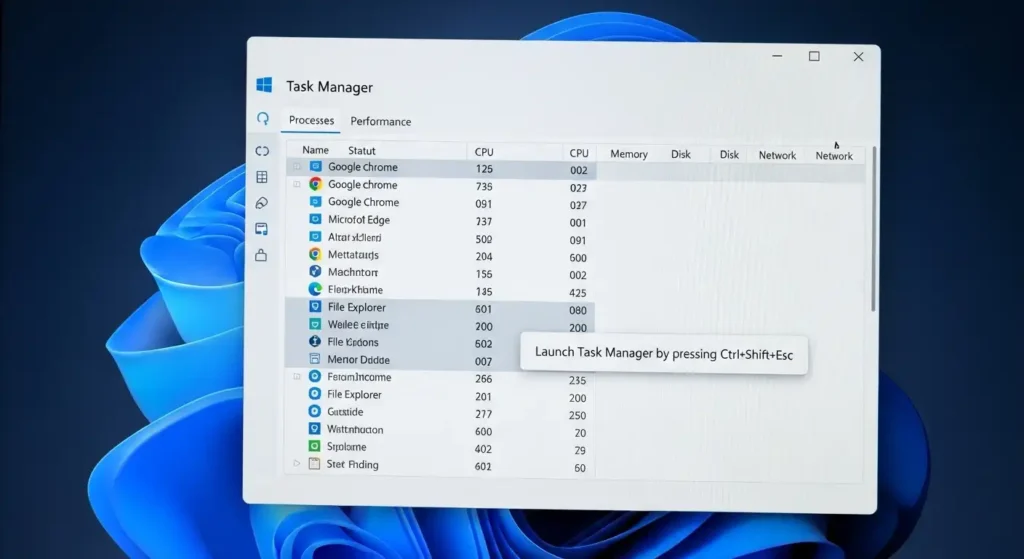Click the second CPU column value 425
1024x559 pixels.
[578, 293]
